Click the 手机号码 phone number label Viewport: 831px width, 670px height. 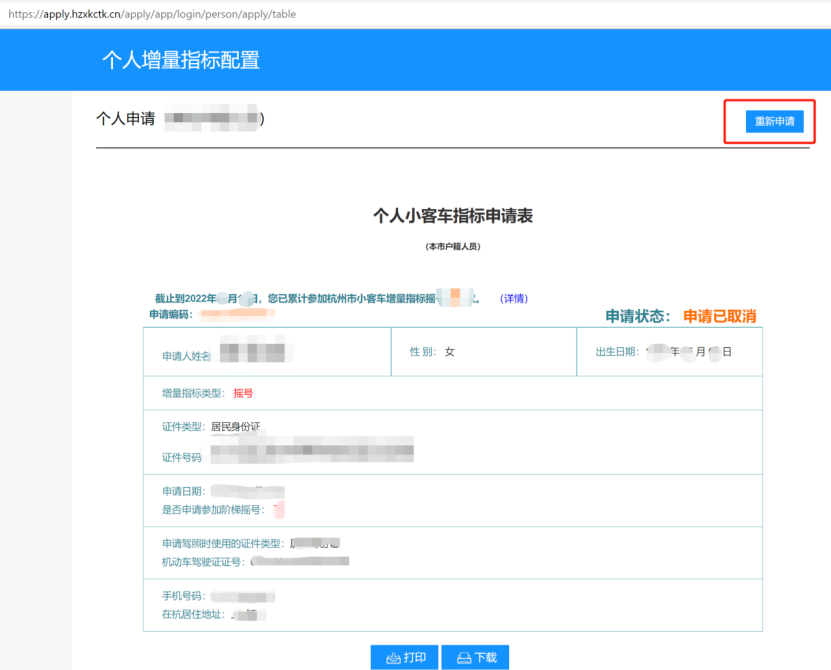point(183,597)
